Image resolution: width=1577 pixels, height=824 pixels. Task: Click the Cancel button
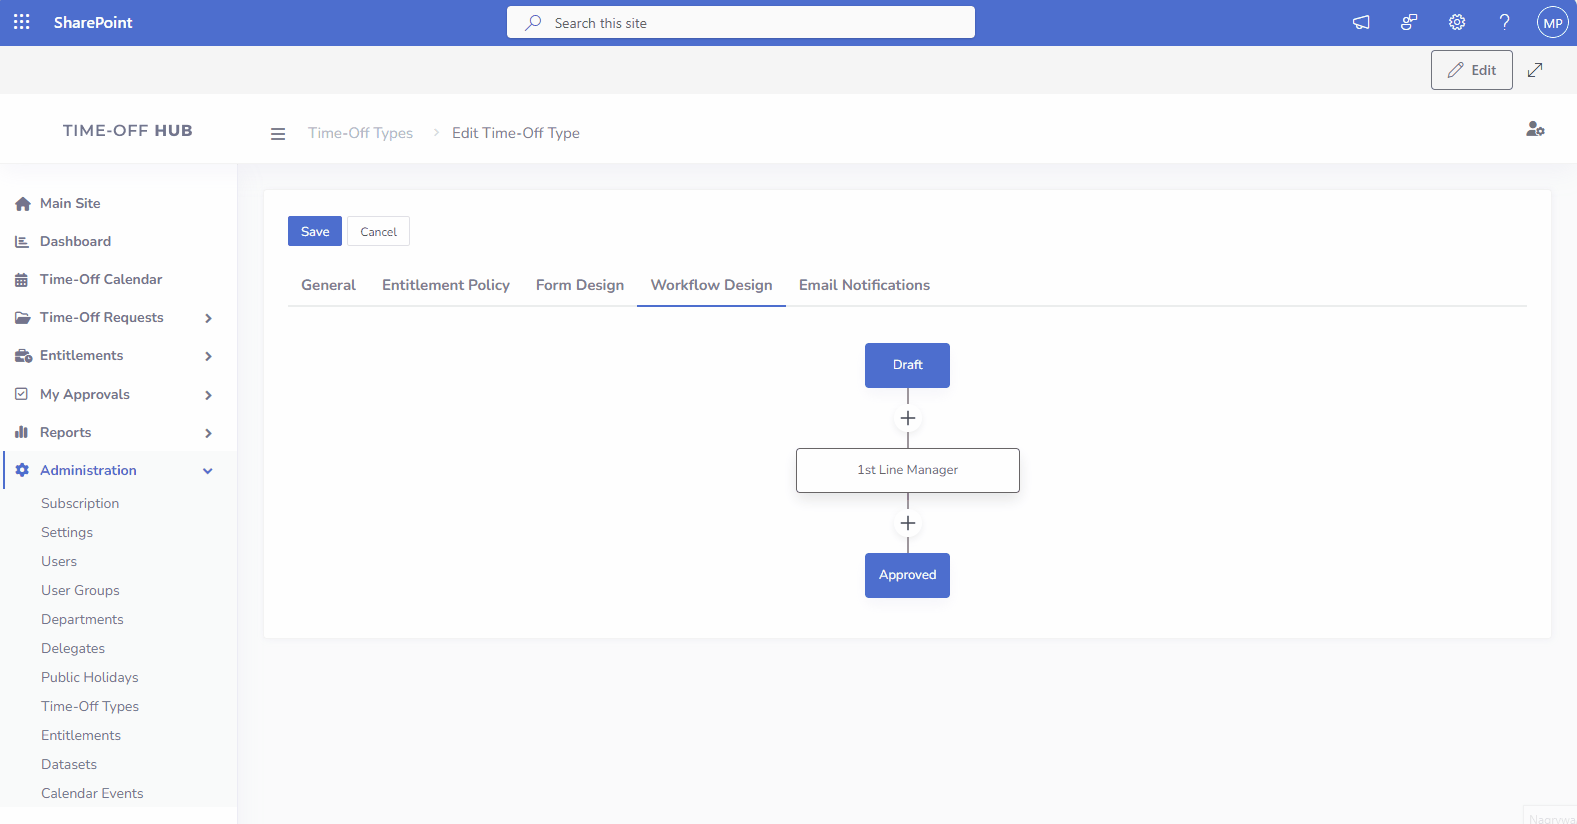(x=378, y=232)
